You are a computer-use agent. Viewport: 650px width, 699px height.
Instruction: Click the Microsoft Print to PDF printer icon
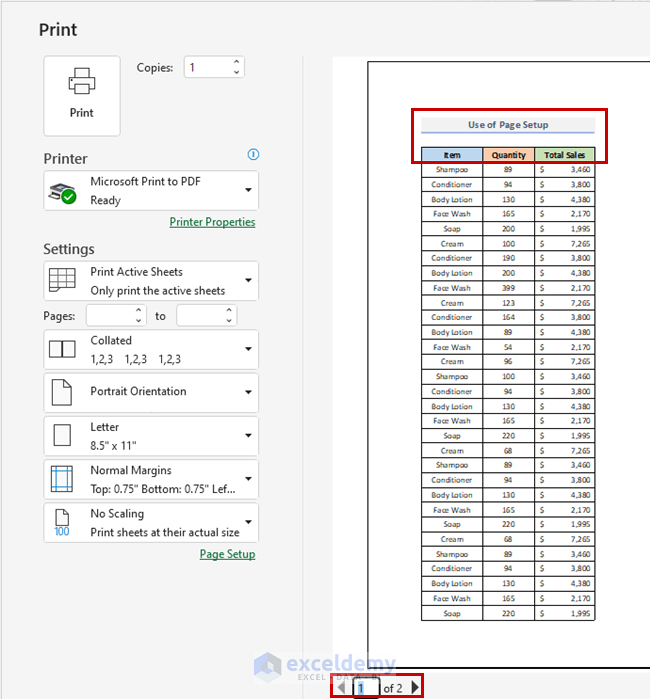click(62, 193)
